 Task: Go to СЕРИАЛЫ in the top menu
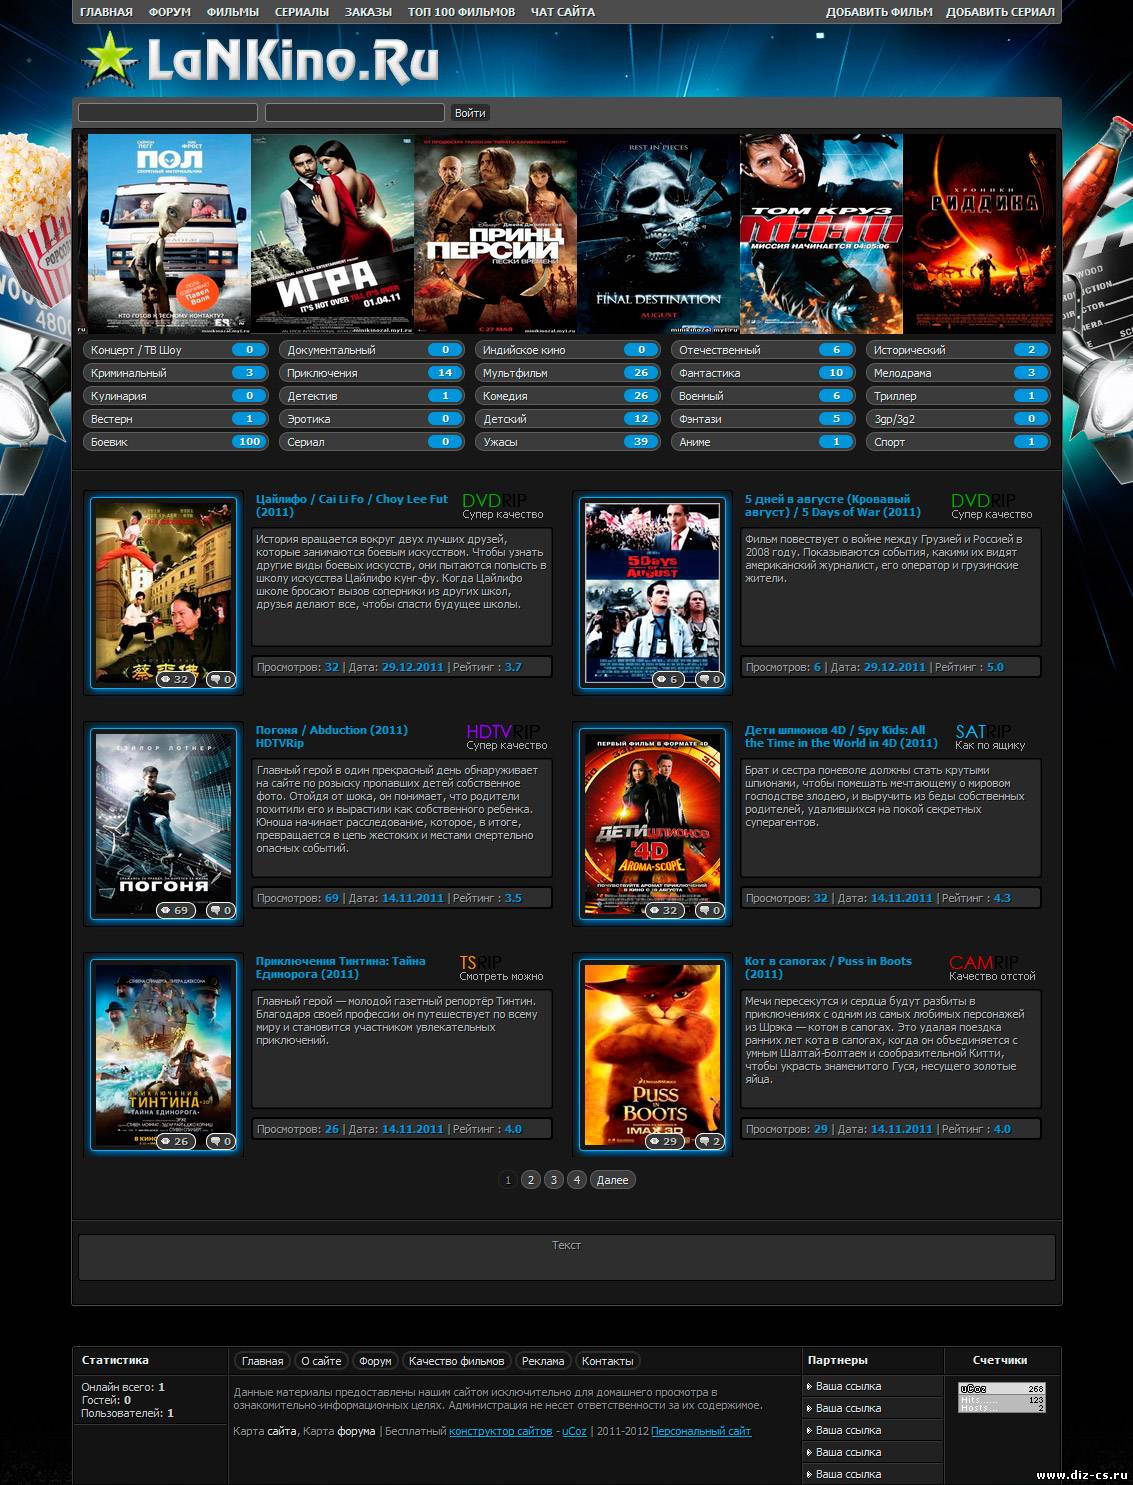point(302,12)
